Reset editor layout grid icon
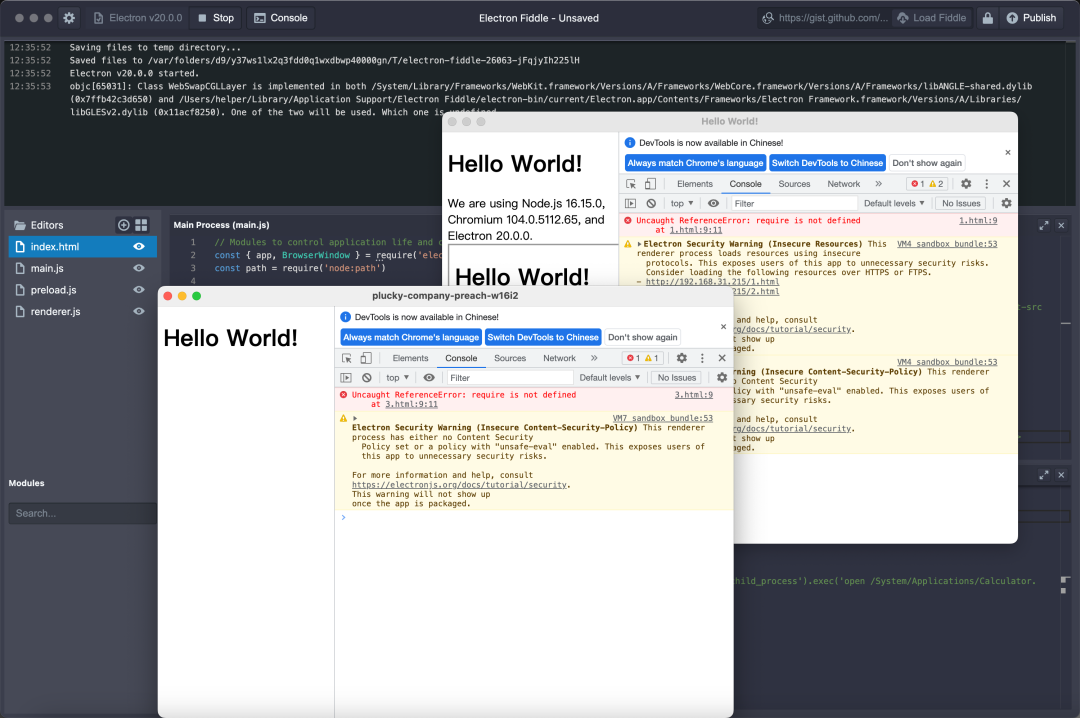 pyautogui.click(x=141, y=225)
